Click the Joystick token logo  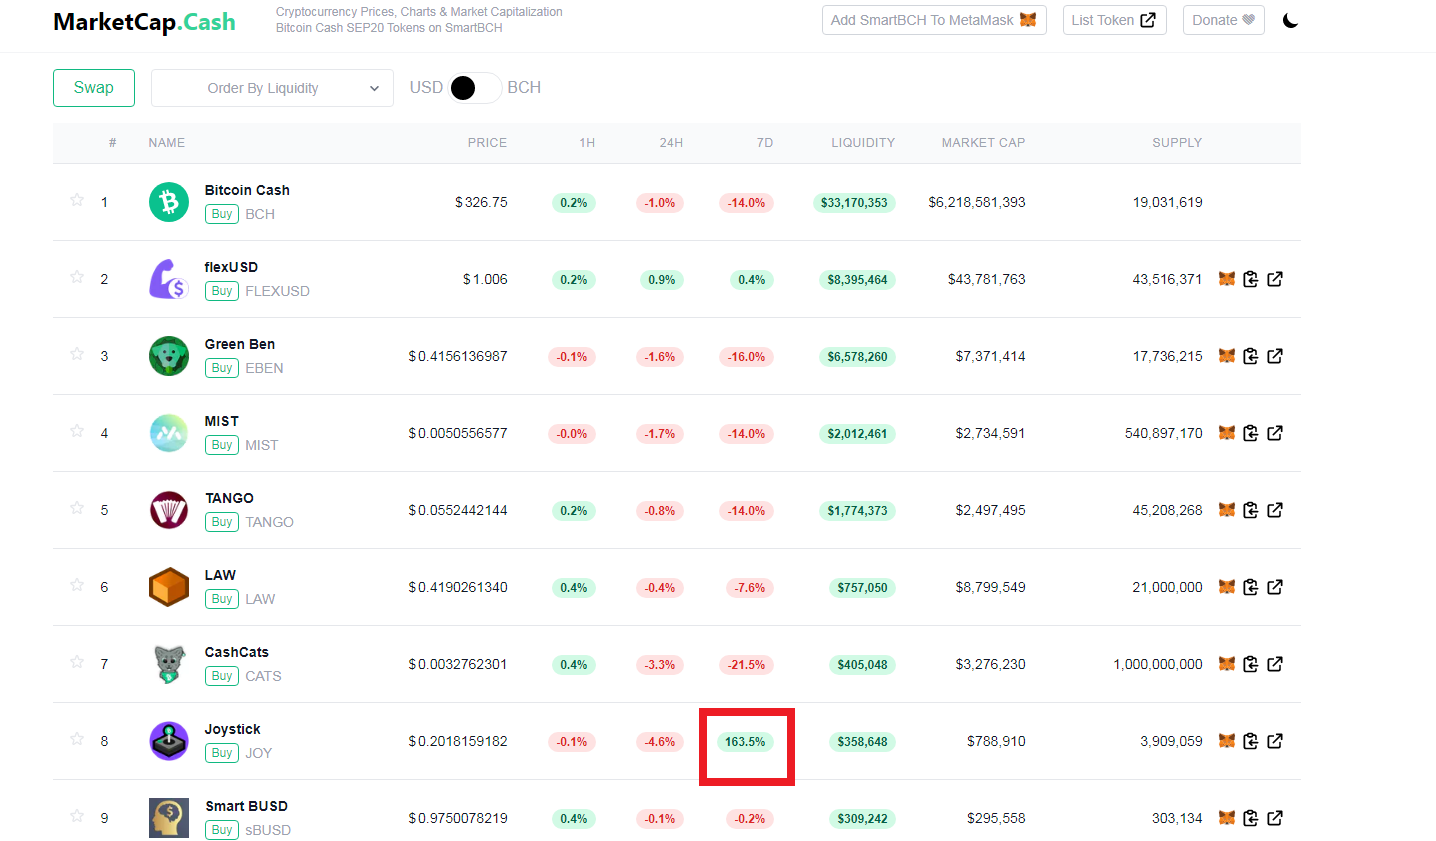(169, 741)
